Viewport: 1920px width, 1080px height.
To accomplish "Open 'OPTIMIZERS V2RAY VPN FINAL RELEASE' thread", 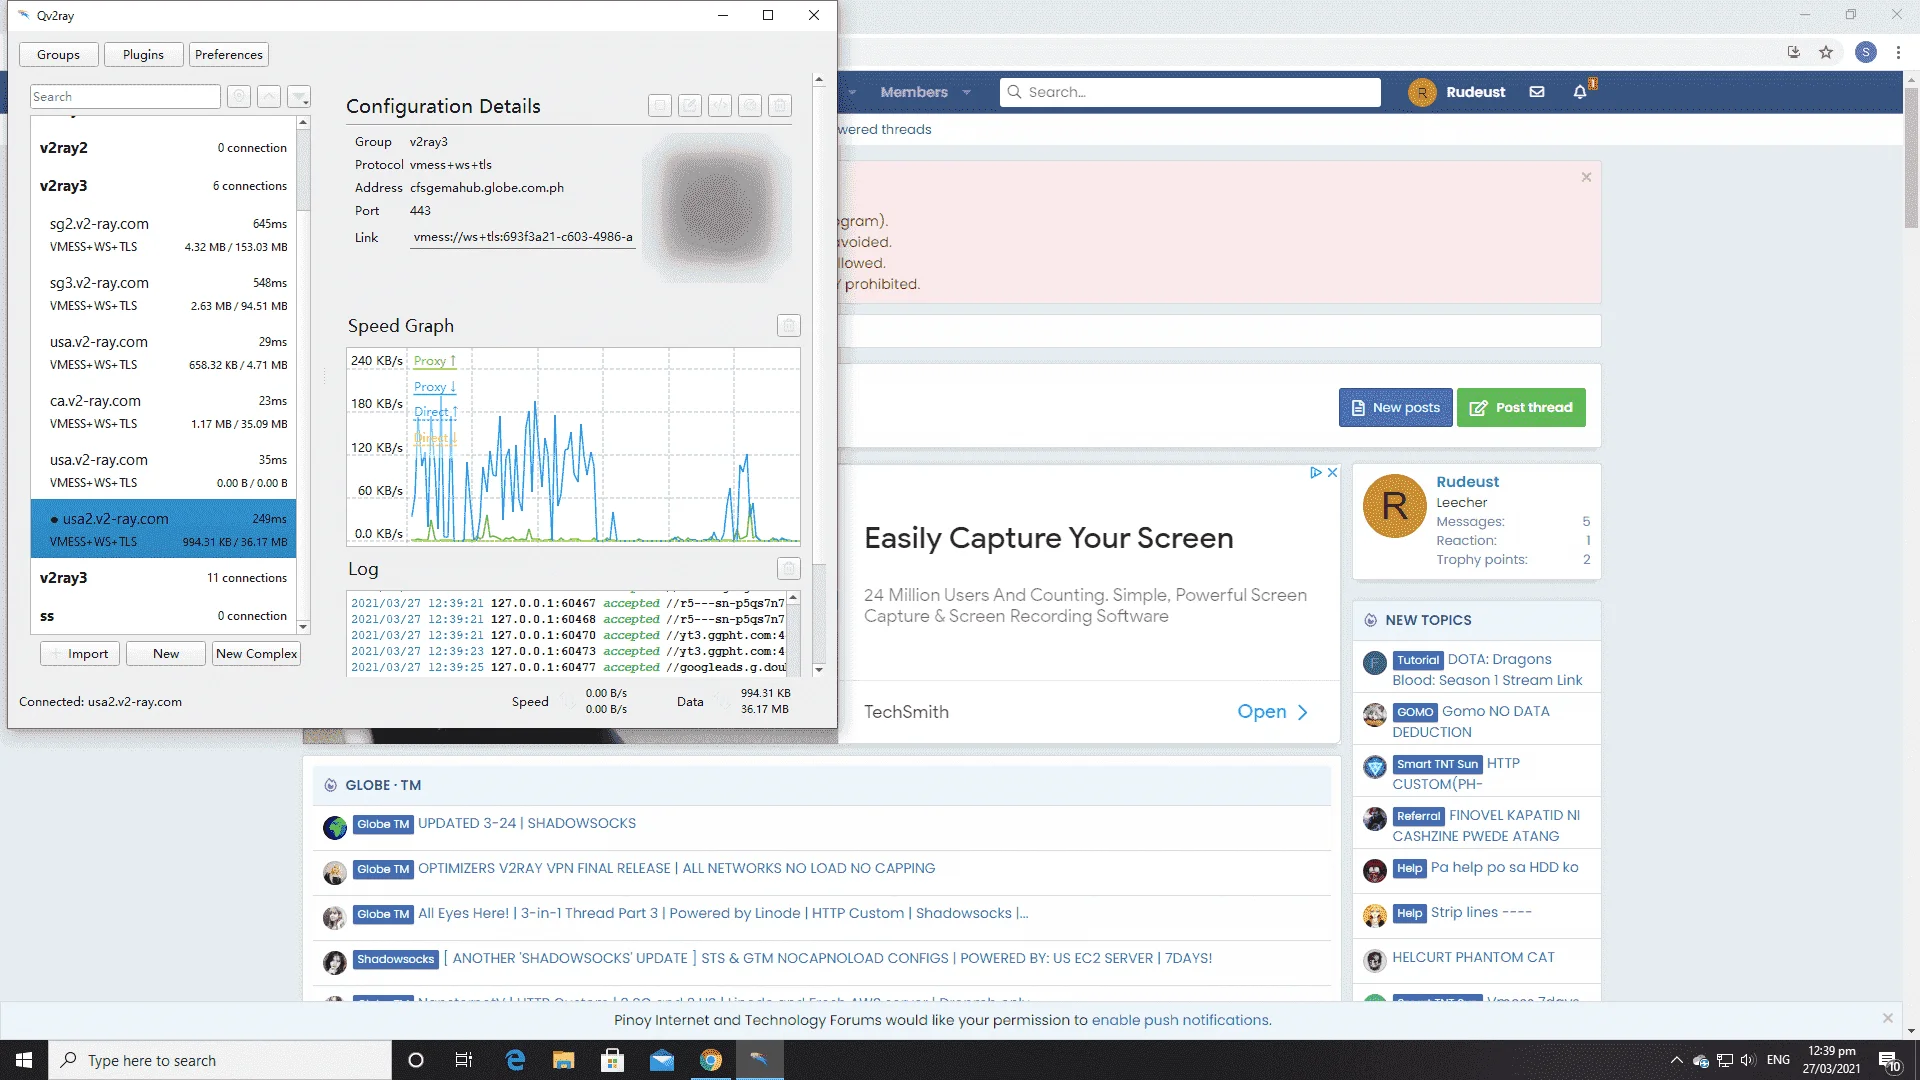I will click(677, 869).
